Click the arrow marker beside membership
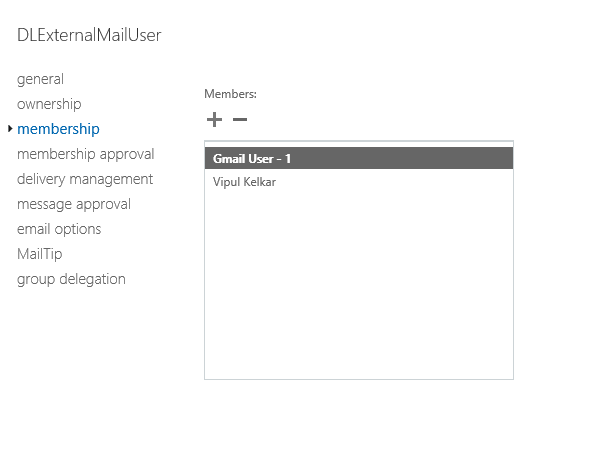 click(x=10, y=129)
